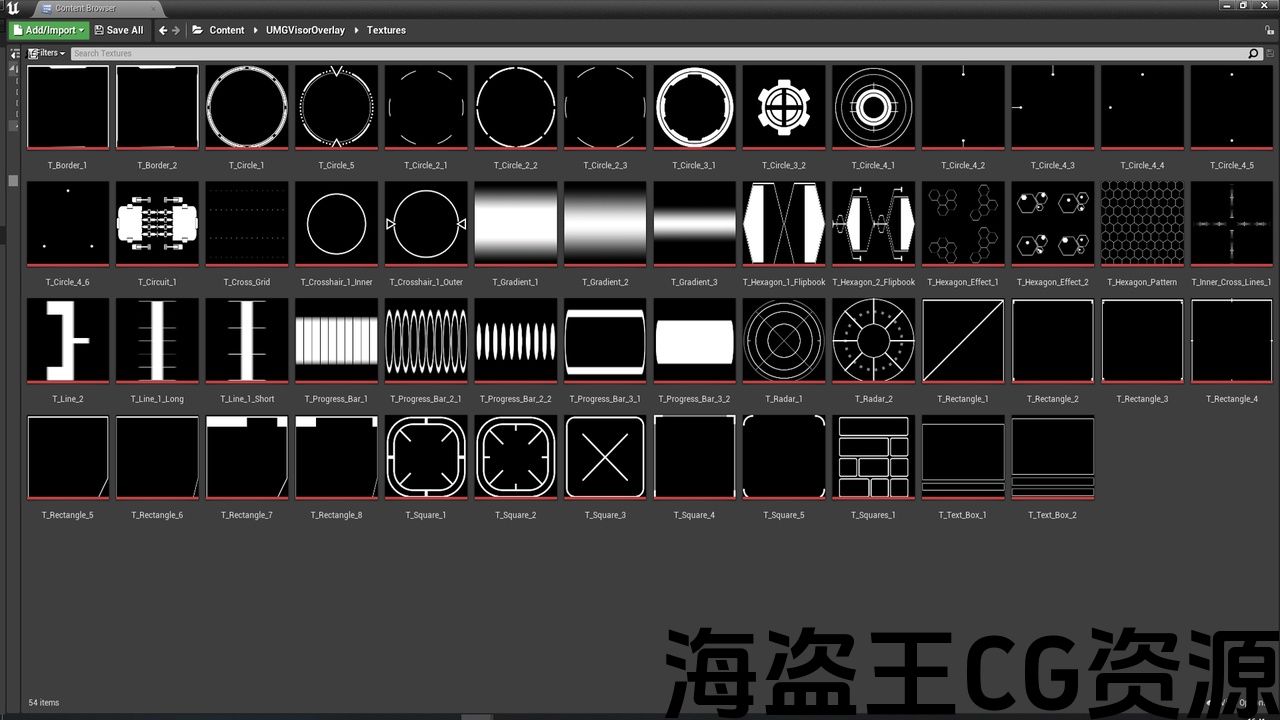This screenshot has height=720, width=1280.
Task: Expand arrow after Content in breadcrumb
Action: click(255, 30)
